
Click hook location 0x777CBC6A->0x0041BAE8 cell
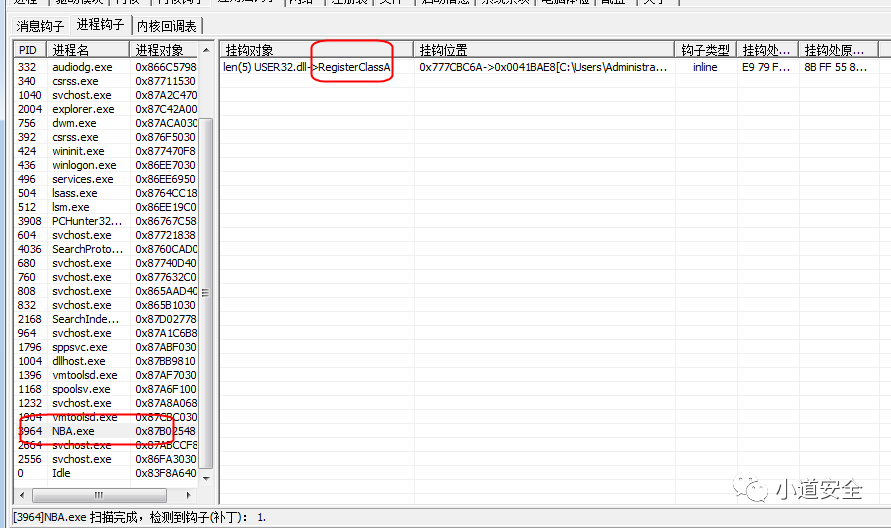(543, 67)
